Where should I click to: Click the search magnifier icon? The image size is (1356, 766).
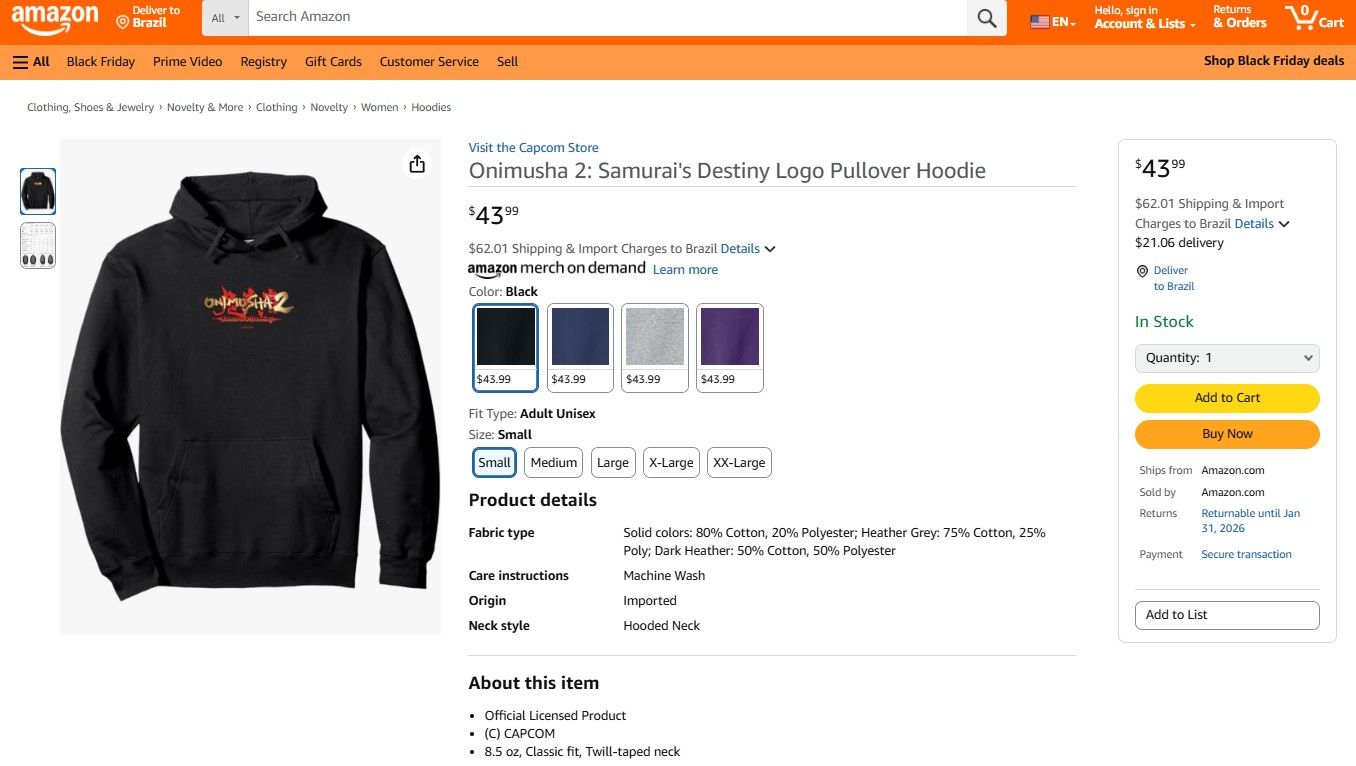[x=986, y=18]
